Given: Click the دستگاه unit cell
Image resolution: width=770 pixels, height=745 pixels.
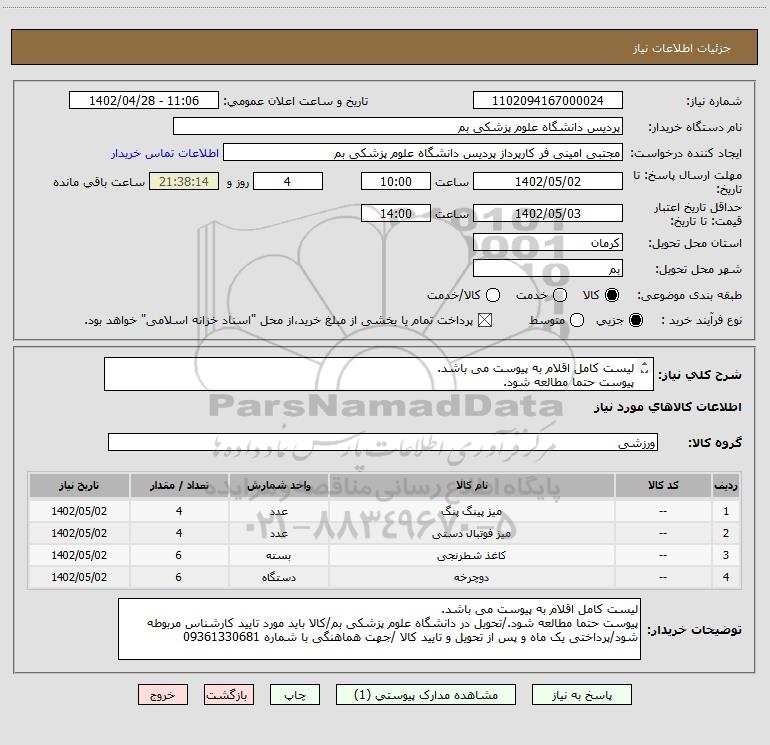Looking at the screenshot, I should click(x=278, y=578).
